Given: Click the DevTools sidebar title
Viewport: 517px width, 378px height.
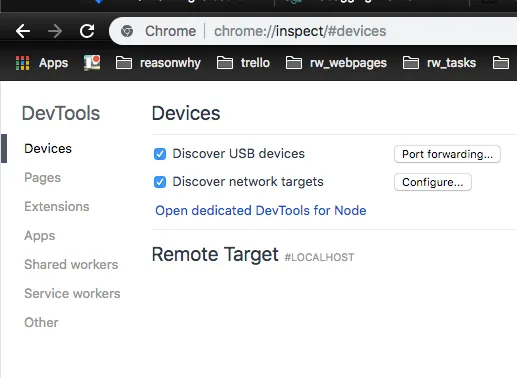Looking at the screenshot, I should click(61, 113).
